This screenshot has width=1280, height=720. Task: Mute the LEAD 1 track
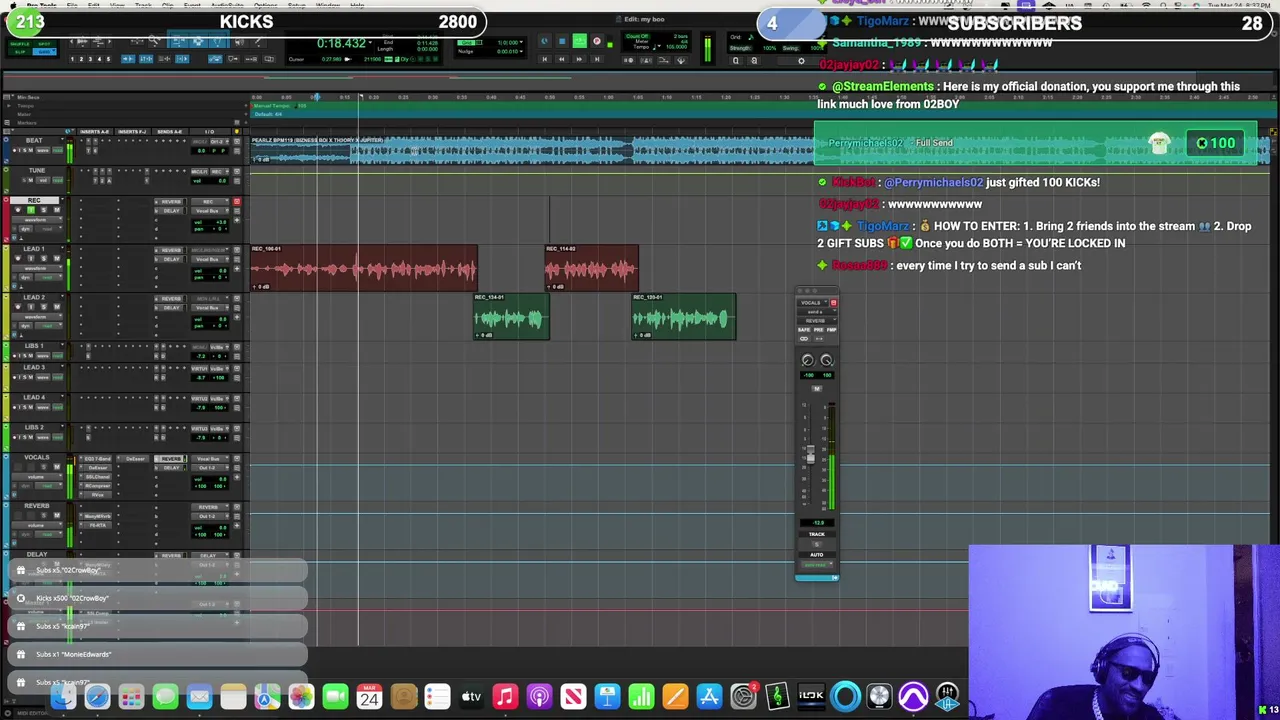click(57, 258)
